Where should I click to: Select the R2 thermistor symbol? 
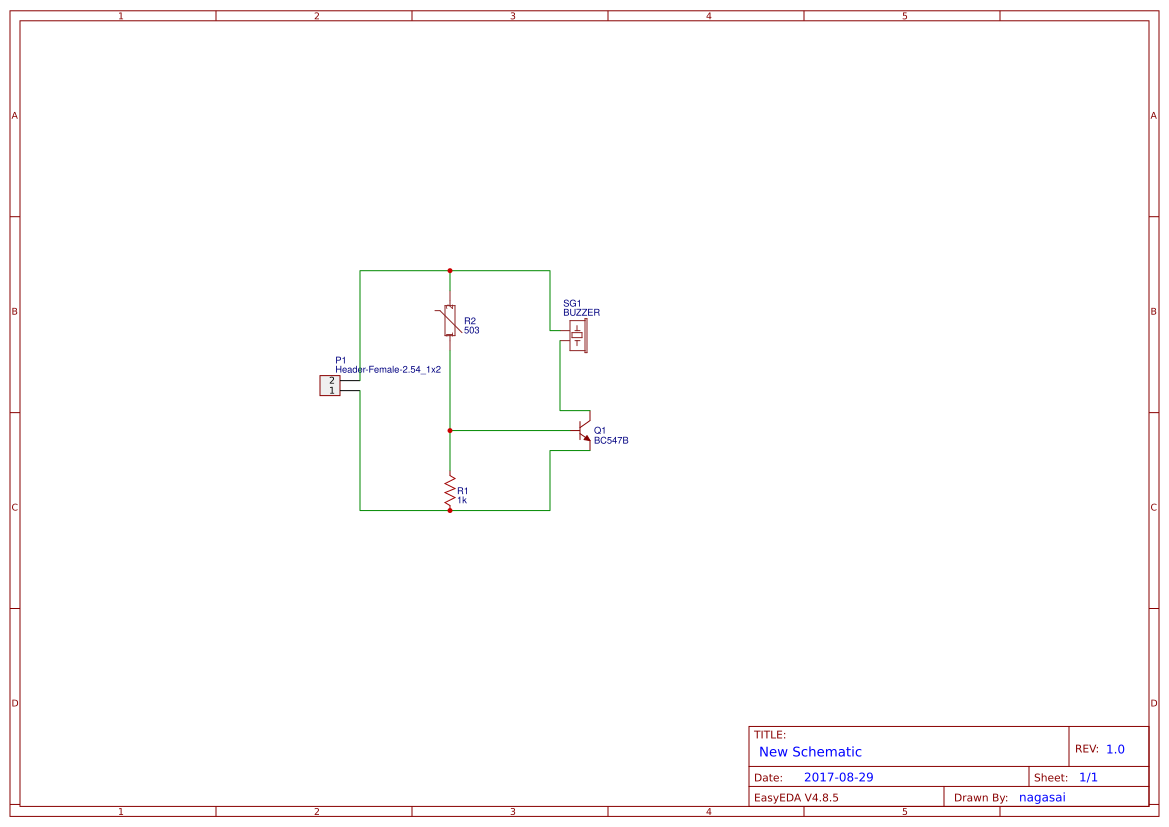coord(449,321)
